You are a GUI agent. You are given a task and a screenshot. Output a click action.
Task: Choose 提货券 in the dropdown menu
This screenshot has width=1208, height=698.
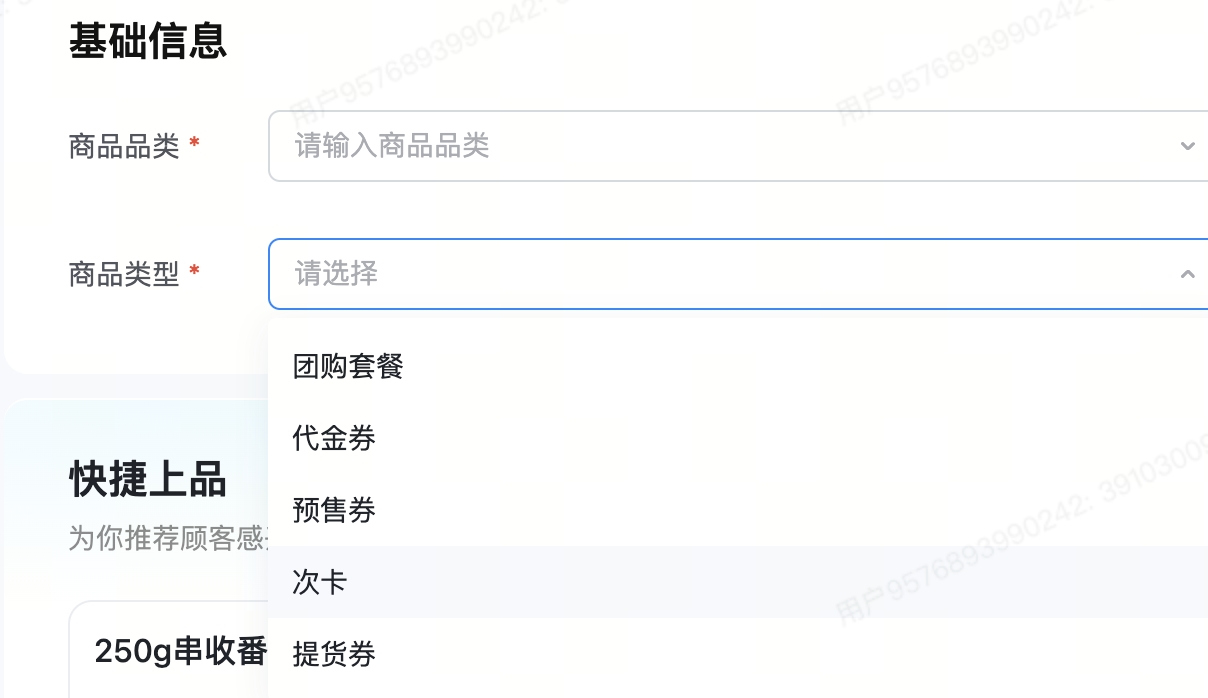334,654
